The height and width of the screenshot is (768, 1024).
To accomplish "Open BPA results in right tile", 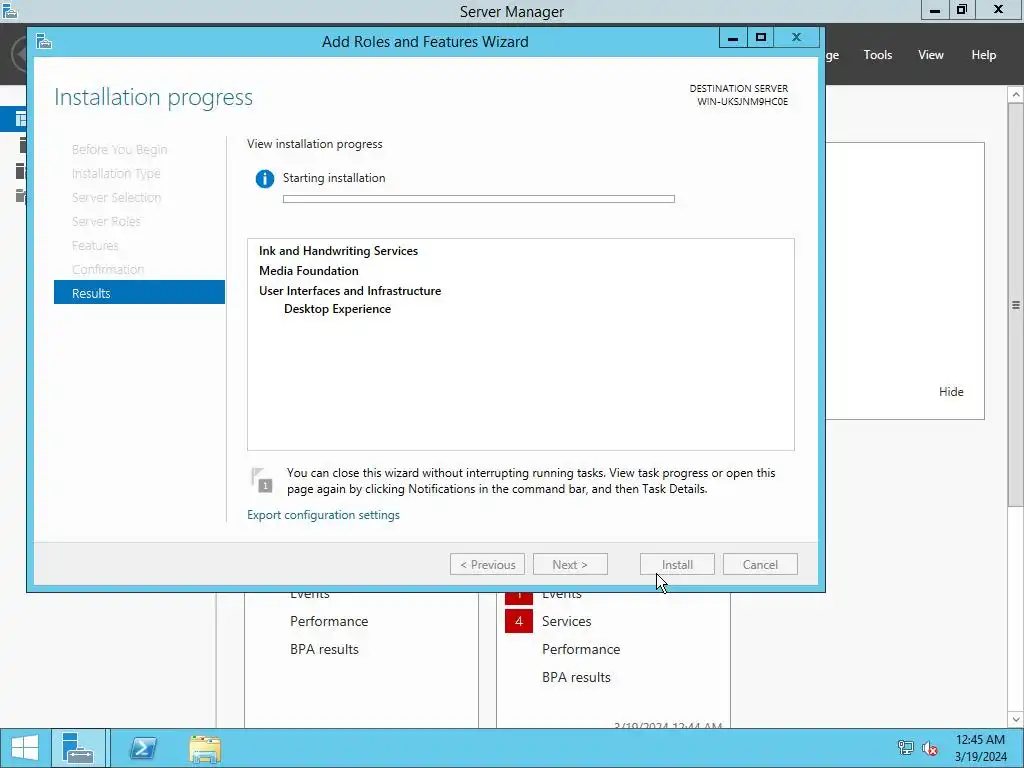I will 576,677.
